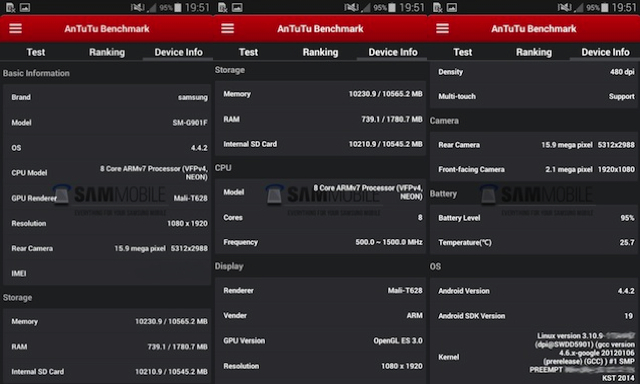640x384 pixels.
Task: Select the Brand row showing samsung
Action: click(107, 97)
